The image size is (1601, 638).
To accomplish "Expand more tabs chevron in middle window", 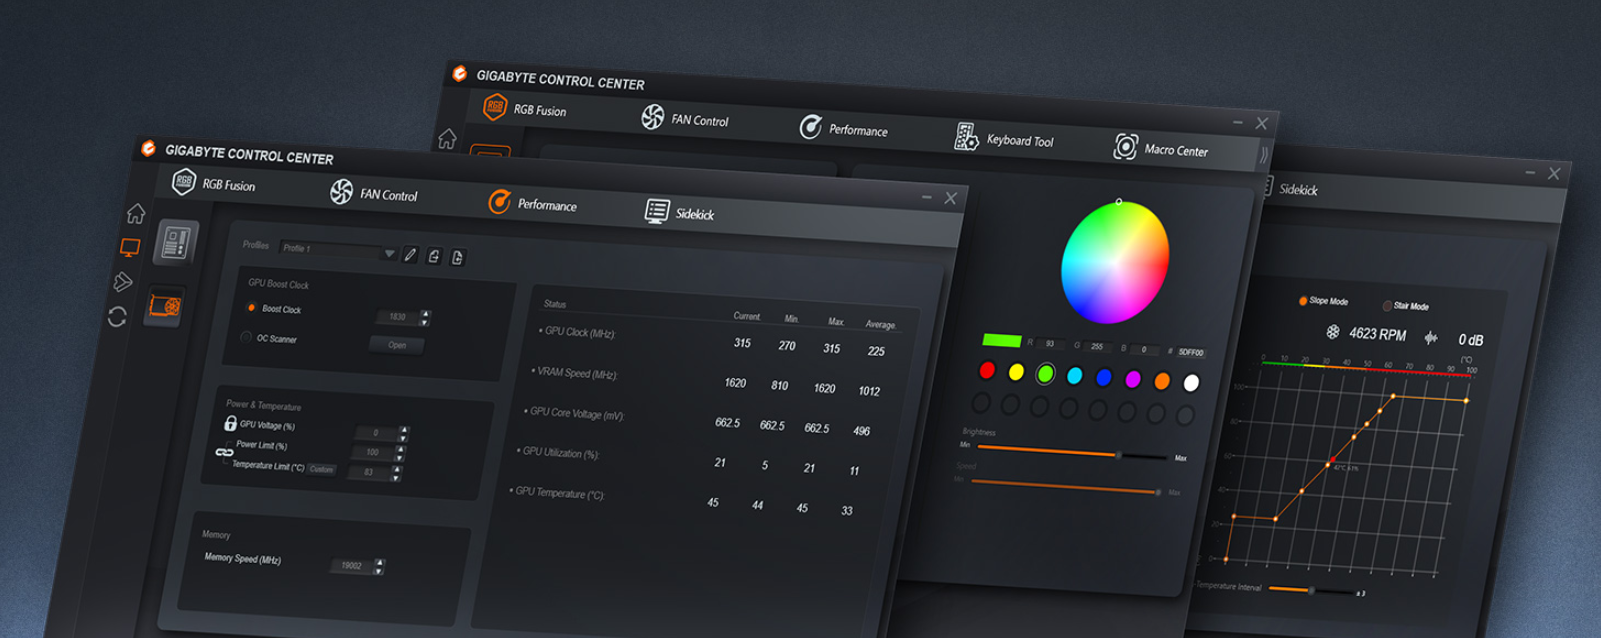I will [x=1264, y=155].
